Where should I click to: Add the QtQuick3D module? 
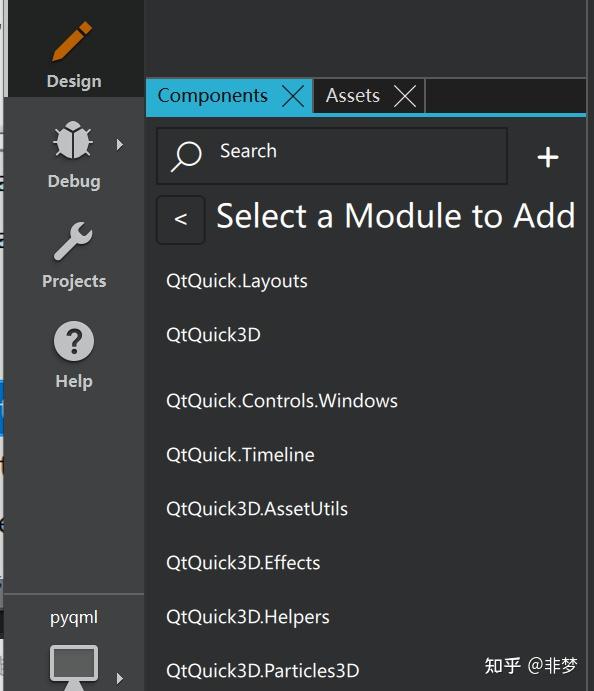point(213,335)
